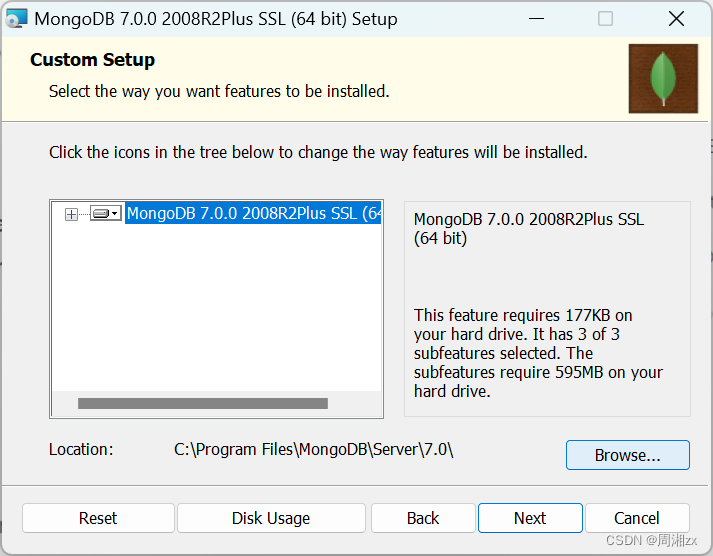Screen dimensions: 713x556
Task: Click the 'Custom Setup' heading
Action: 92,60
